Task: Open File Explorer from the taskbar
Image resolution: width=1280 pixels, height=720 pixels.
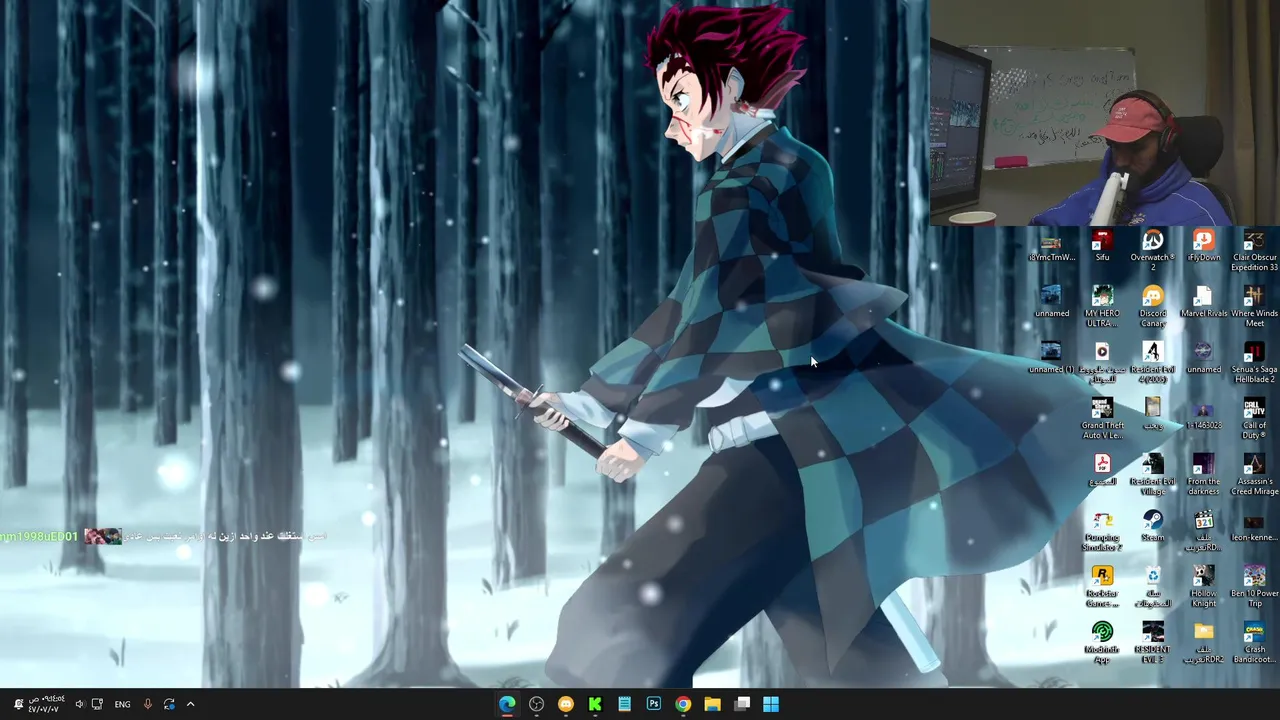Action: [712, 704]
